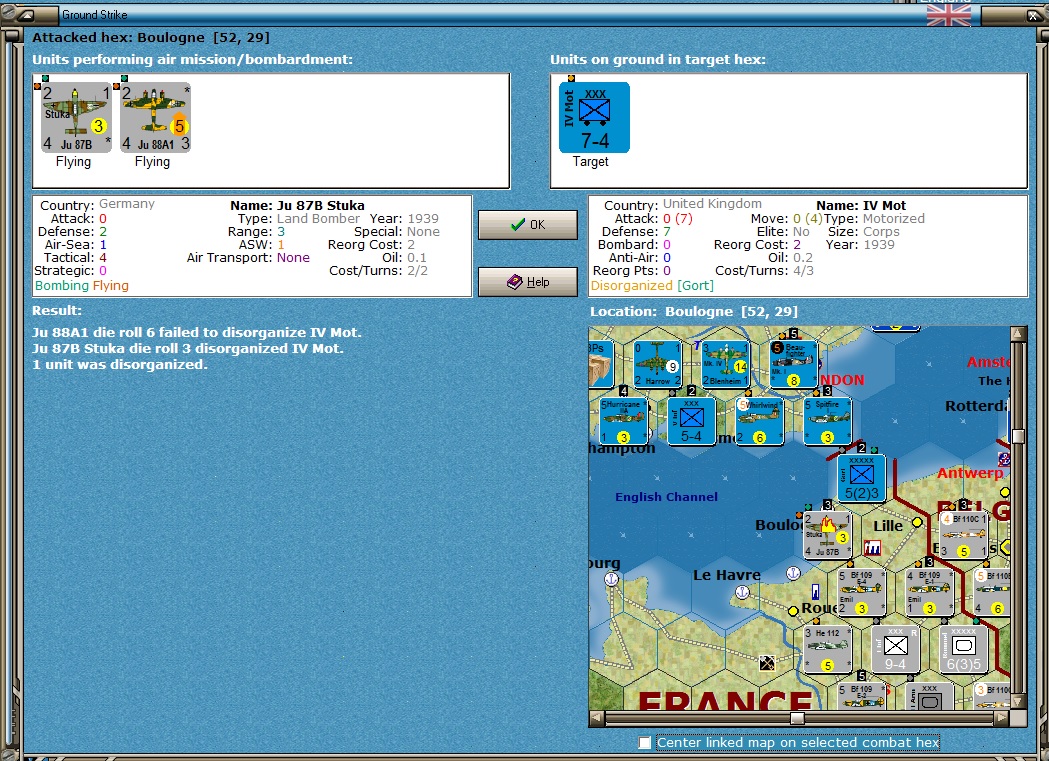Screen dimensions: 1049x761
Task: Click the 'Antwerp' map label
Action: pos(970,473)
